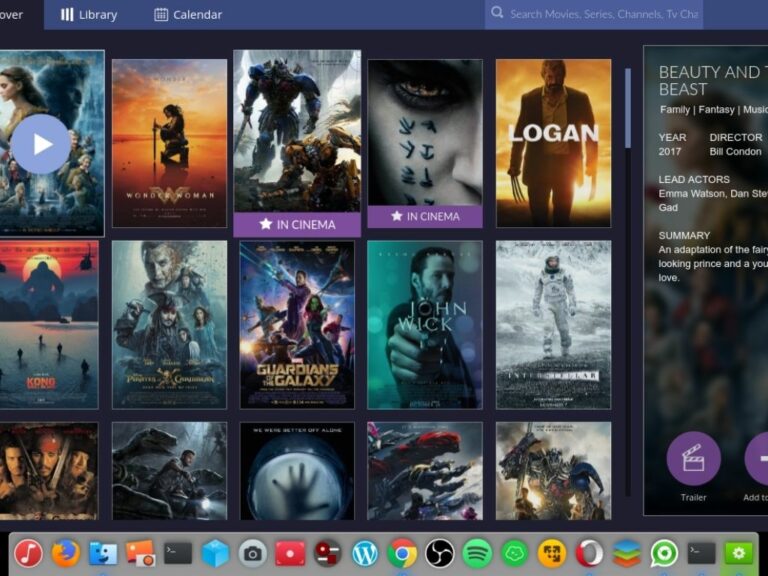This screenshot has height=576, width=768.
Task: Open the Wonder Woman poster
Action: click(169, 143)
